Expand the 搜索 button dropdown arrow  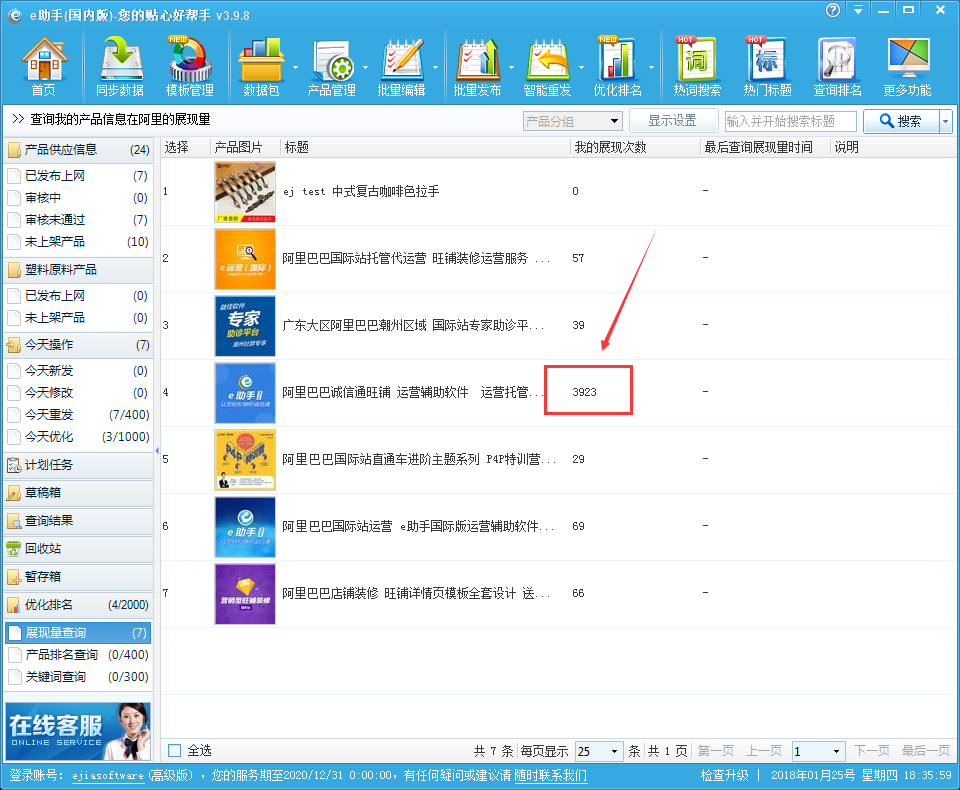[946, 121]
